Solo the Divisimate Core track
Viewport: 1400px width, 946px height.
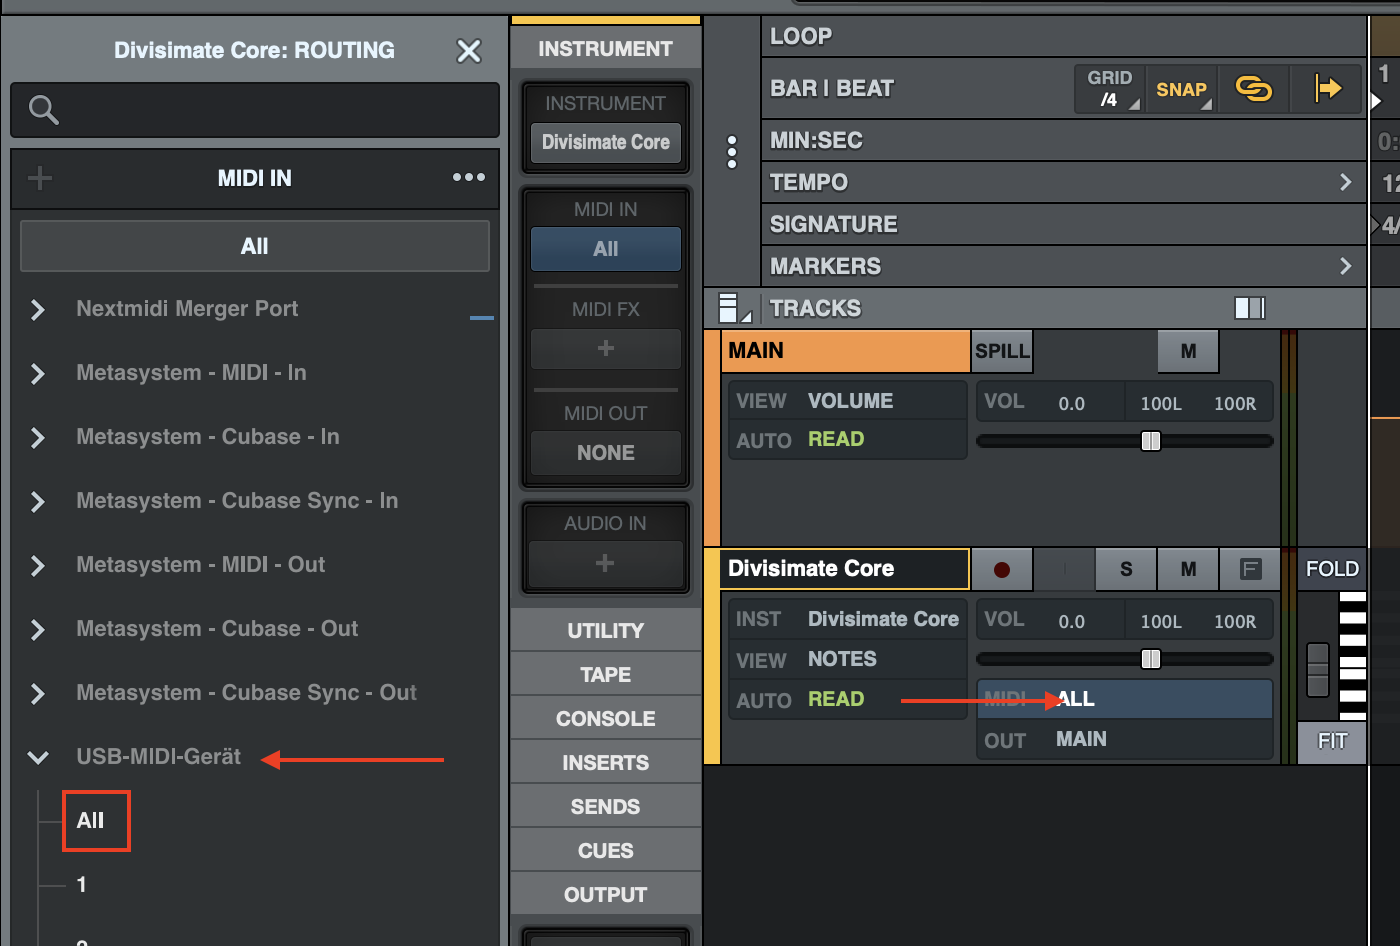pos(1126,569)
